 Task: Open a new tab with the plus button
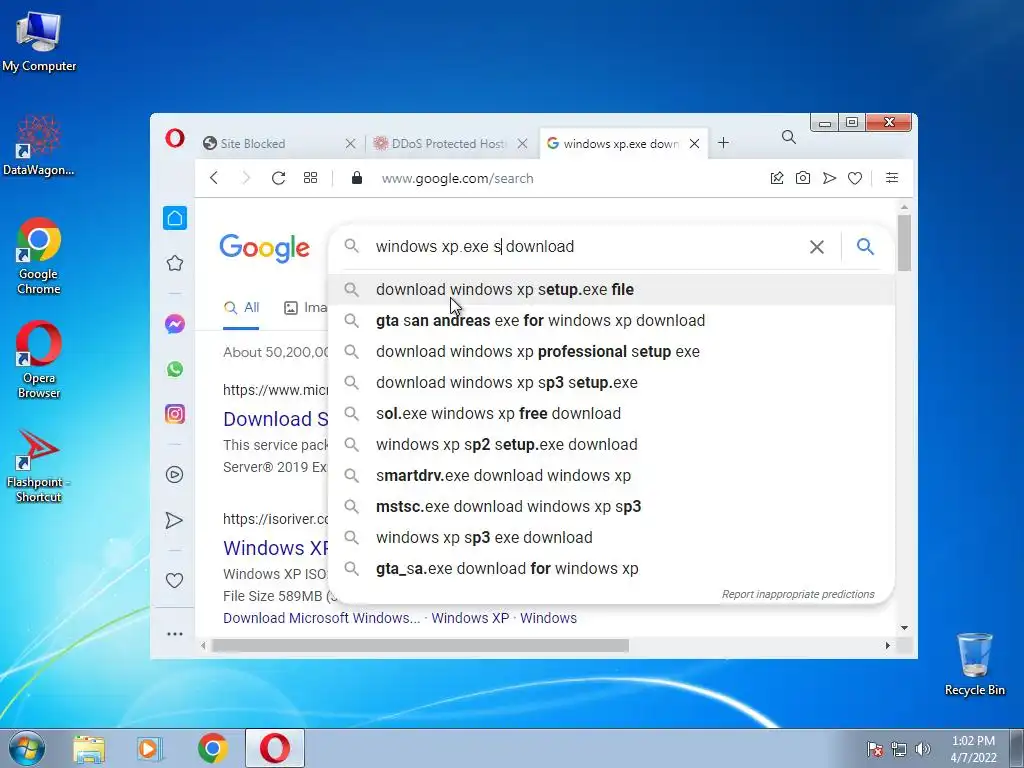tap(723, 143)
